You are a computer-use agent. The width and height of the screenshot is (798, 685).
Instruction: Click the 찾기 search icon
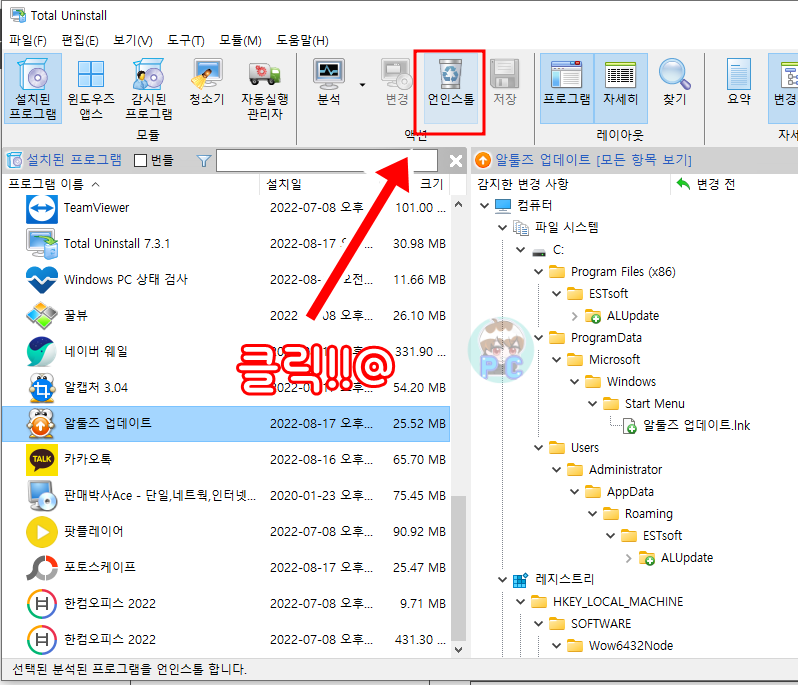click(675, 82)
